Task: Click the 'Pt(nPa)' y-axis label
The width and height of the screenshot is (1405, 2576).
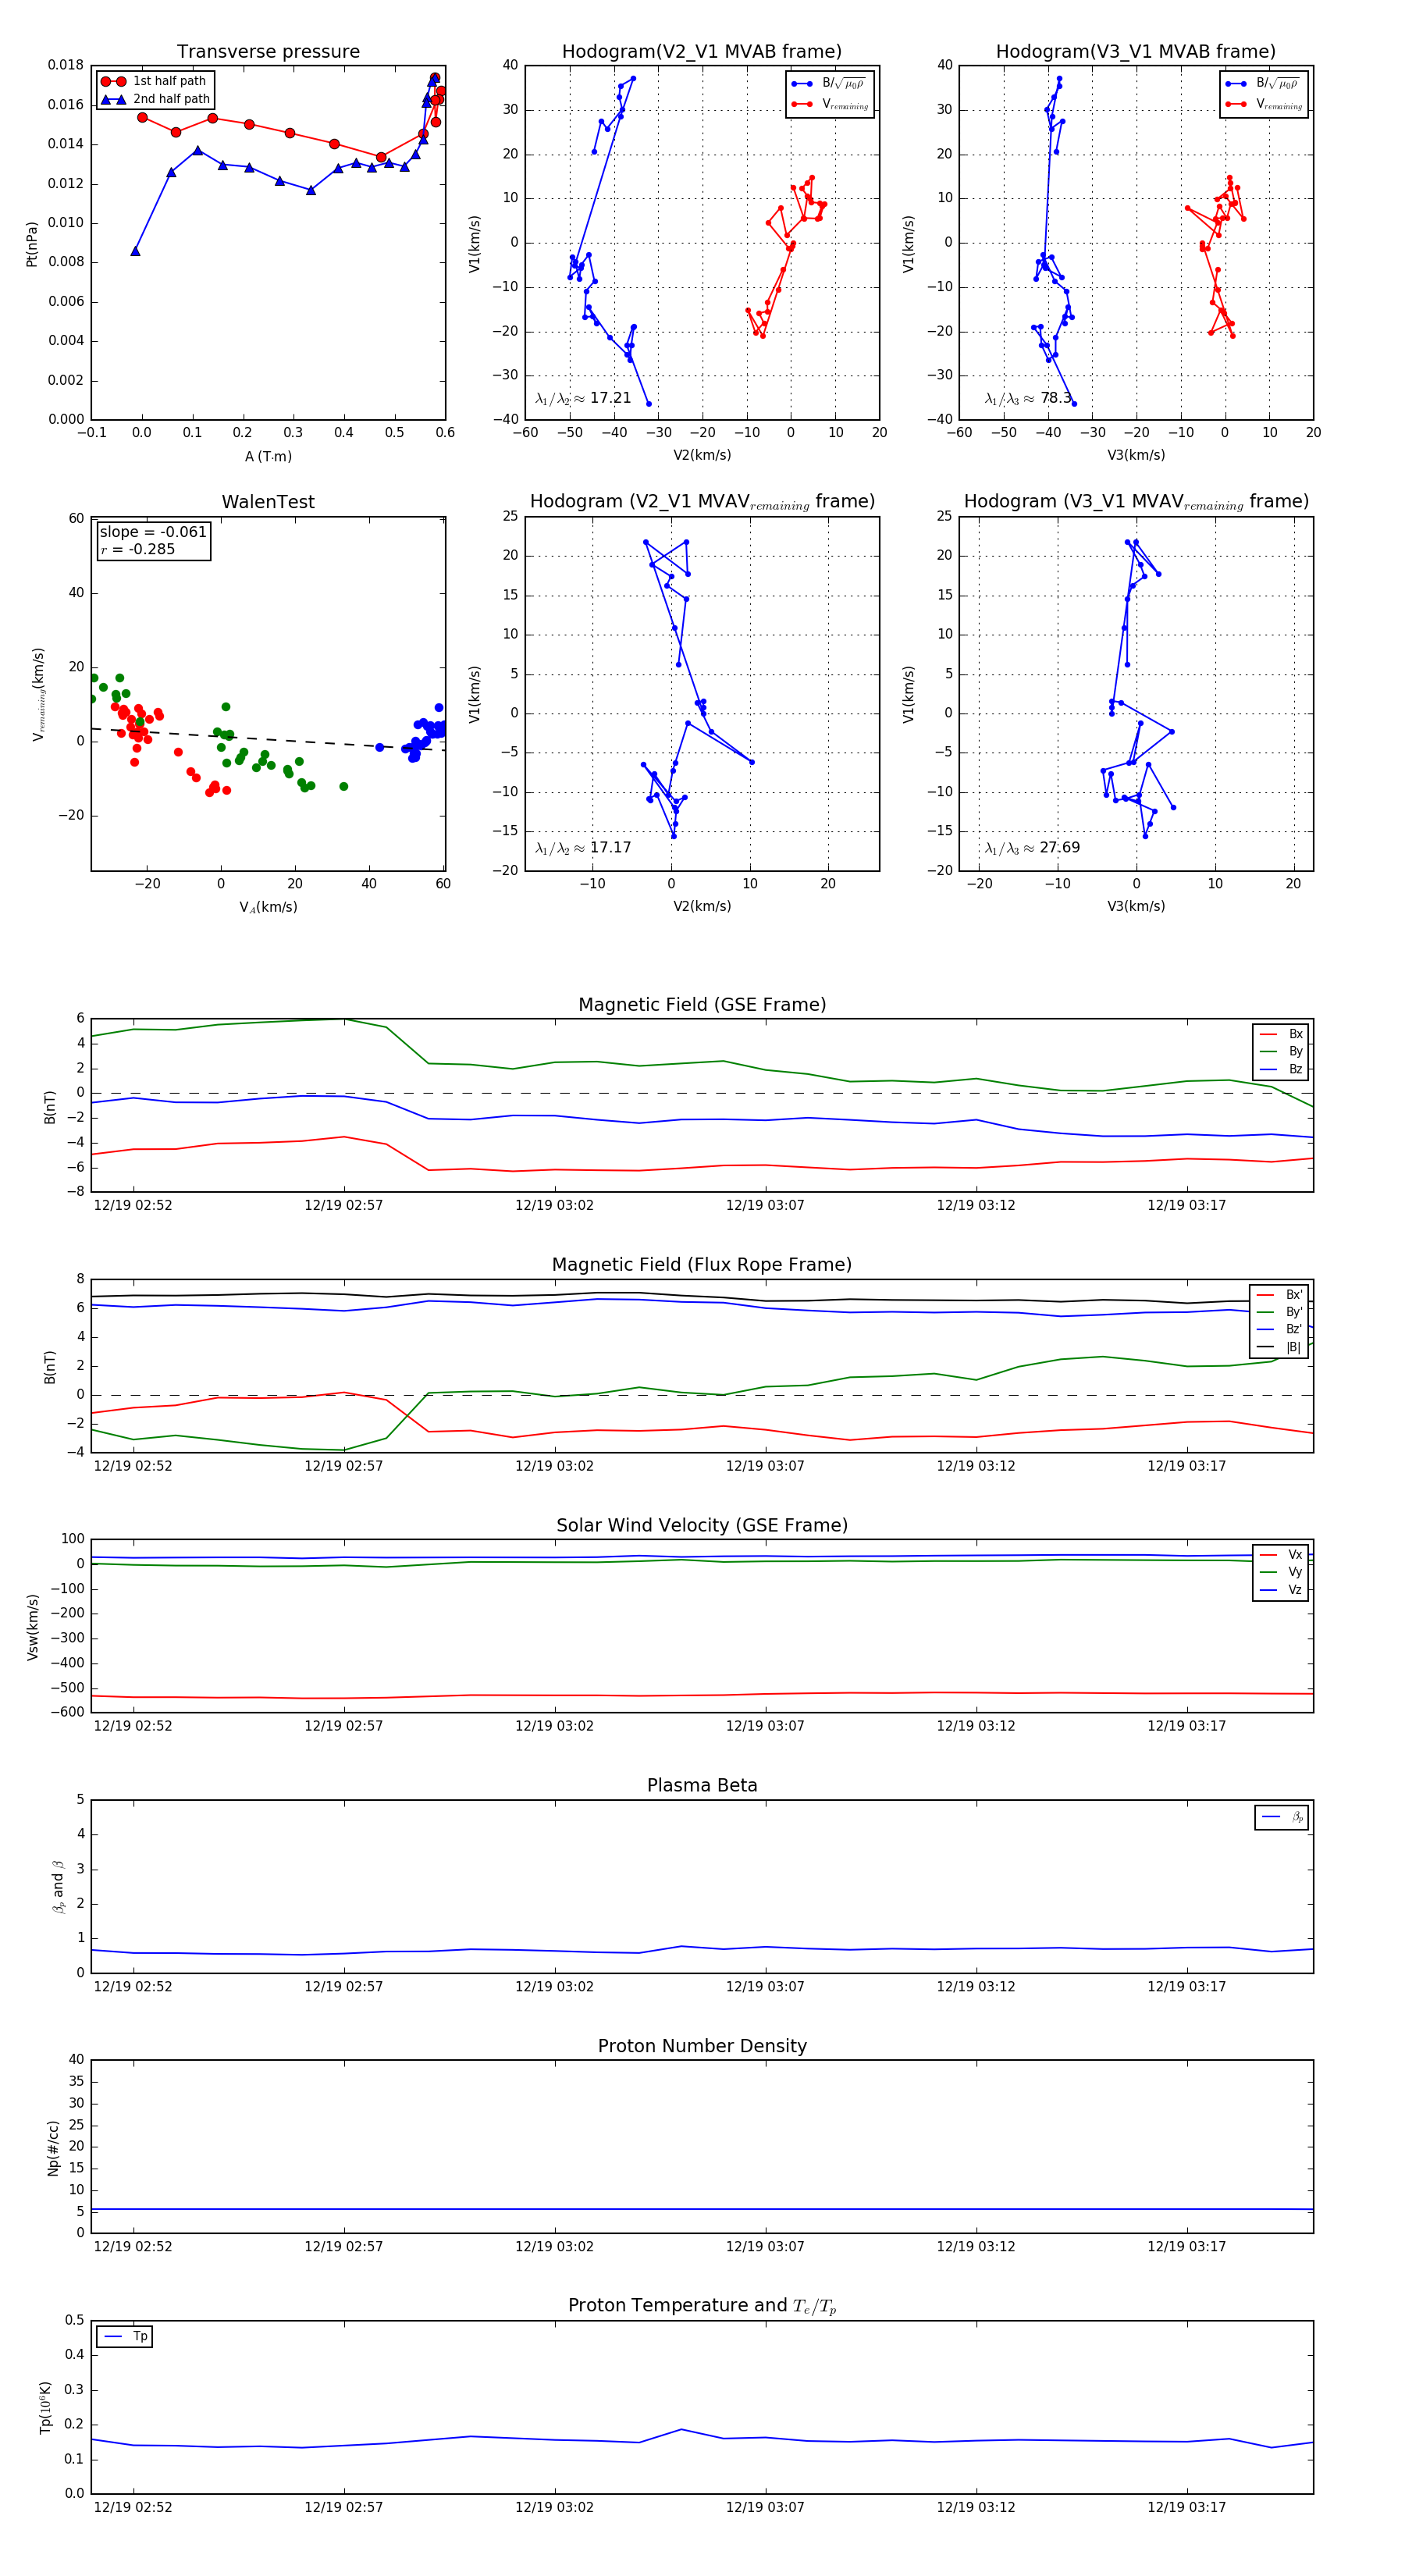Action: [32, 243]
